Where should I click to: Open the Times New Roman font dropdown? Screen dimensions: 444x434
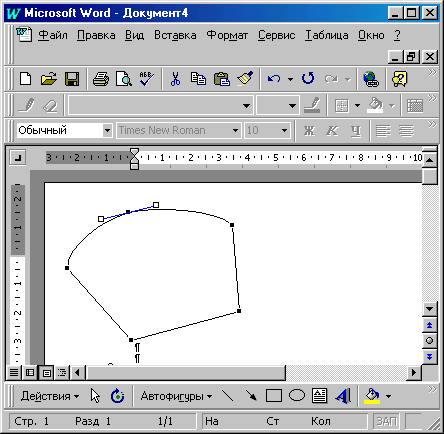coord(235,130)
